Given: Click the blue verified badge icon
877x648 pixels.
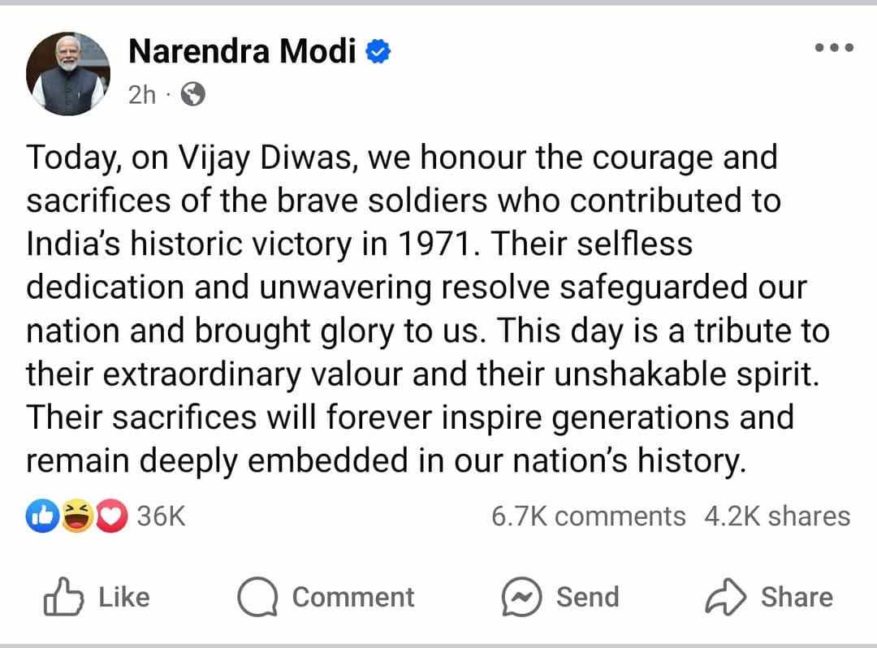Looking at the screenshot, I should [378, 52].
